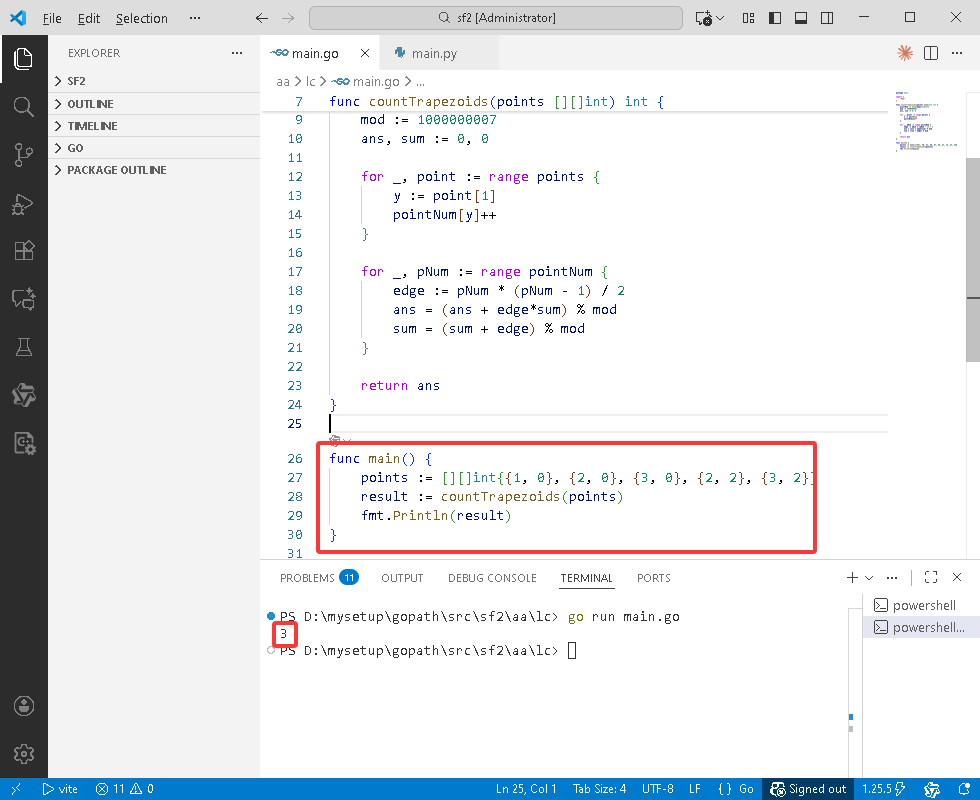Change UTF-8 file encoding
The image size is (980, 800).
[x=658, y=789]
